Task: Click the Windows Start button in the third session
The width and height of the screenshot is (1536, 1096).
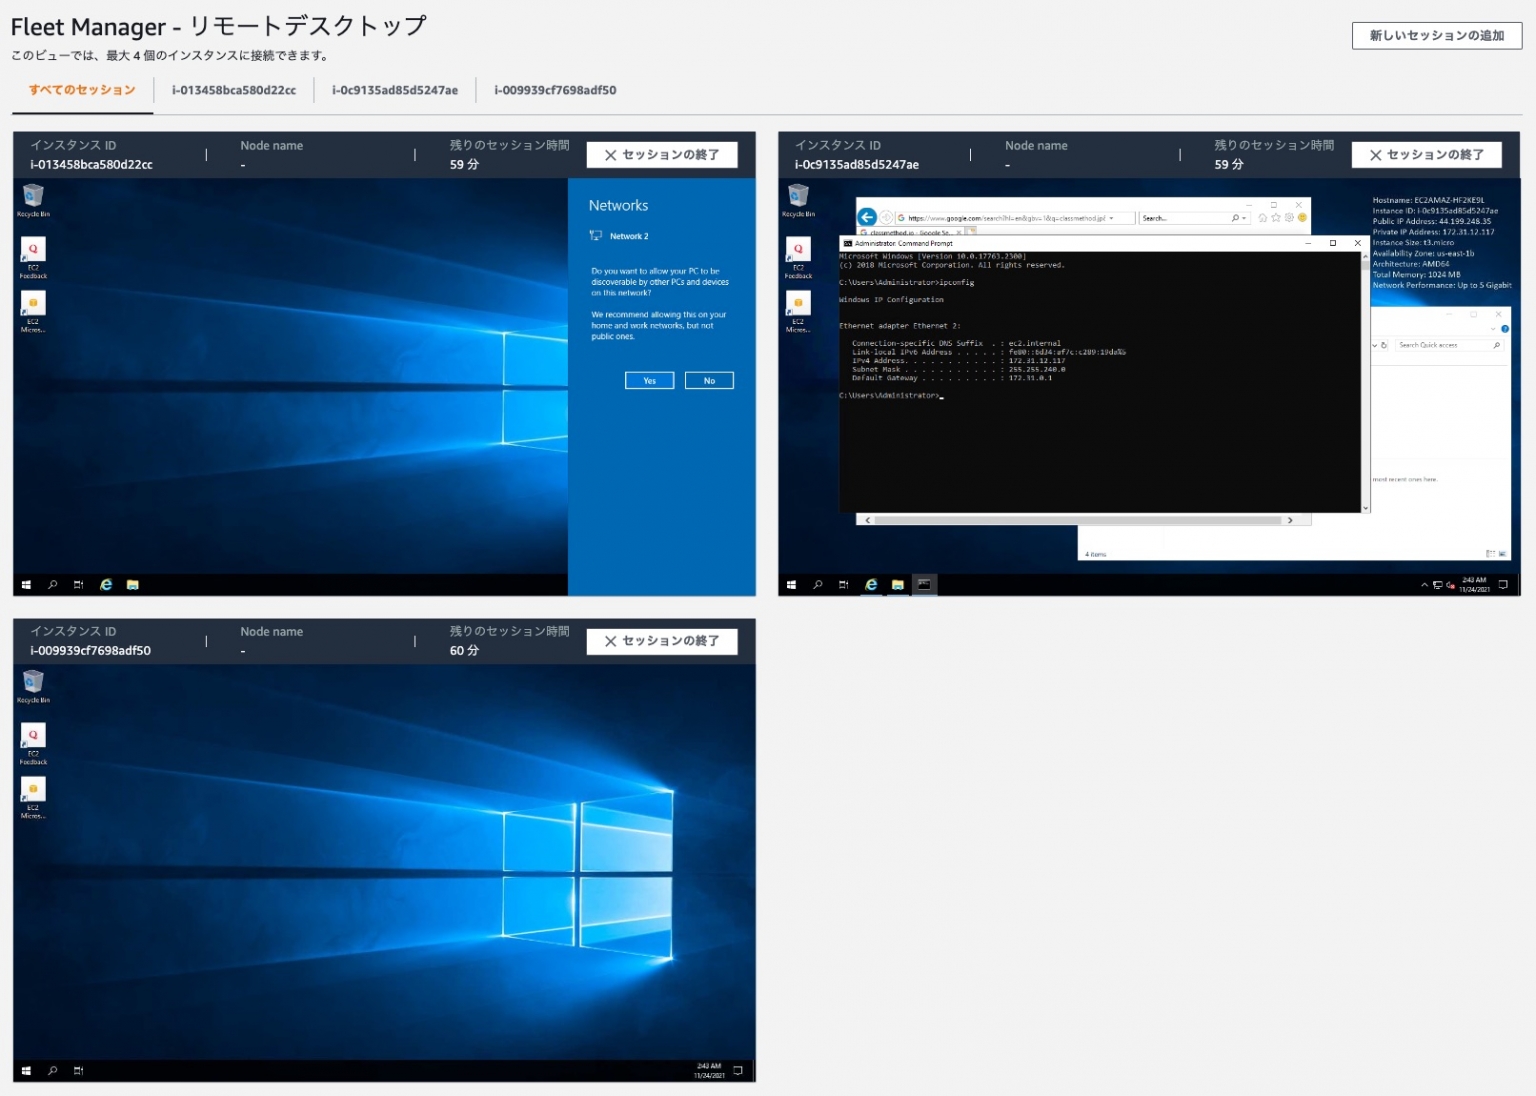Action: [24, 1070]
